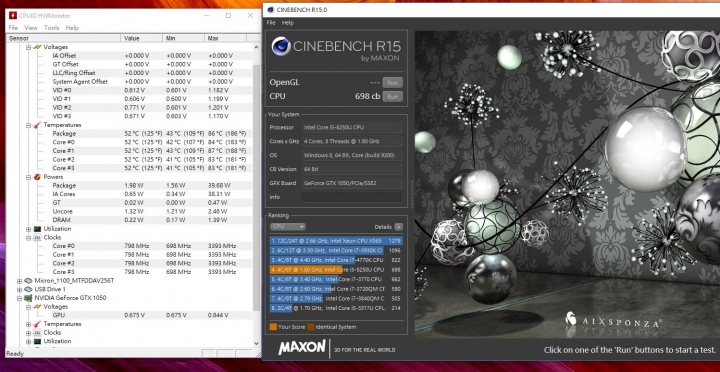The width and height of the screenshot is (720, 372).
Task: Open the CPU ranking dropdown
Action: (x=287, y=227)
